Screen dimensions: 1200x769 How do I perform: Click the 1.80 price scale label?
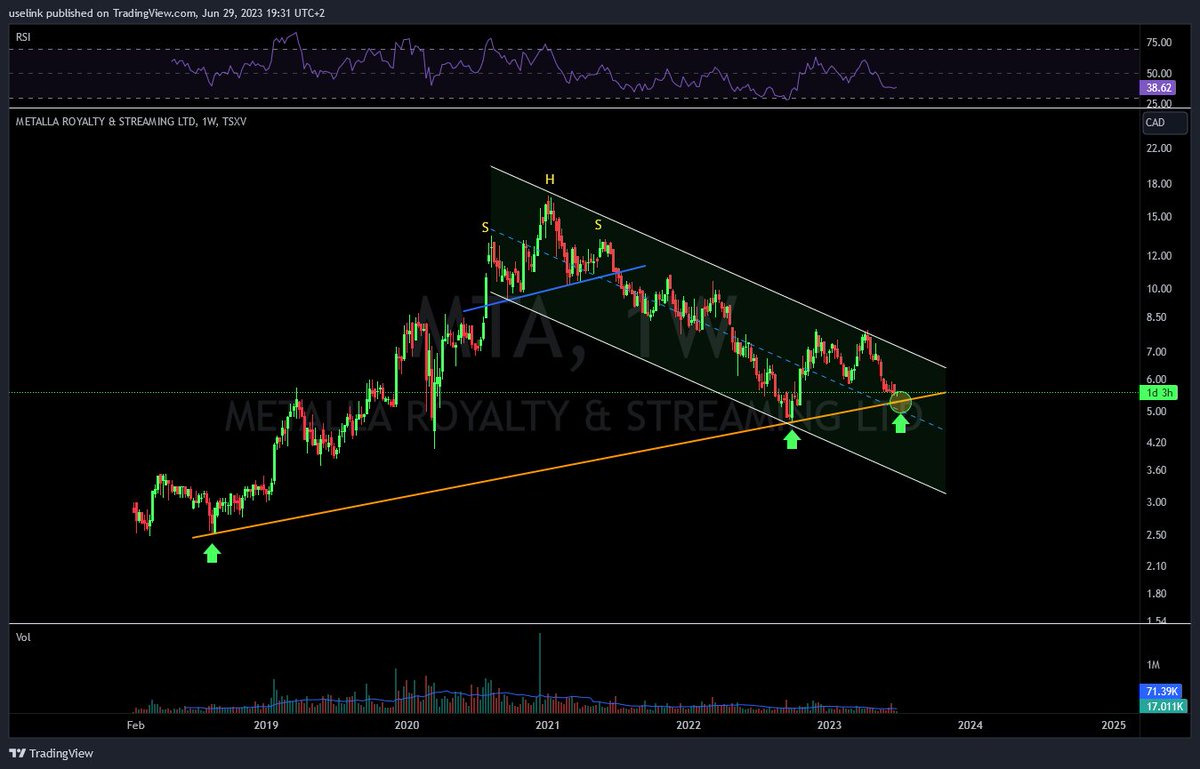1159,594
